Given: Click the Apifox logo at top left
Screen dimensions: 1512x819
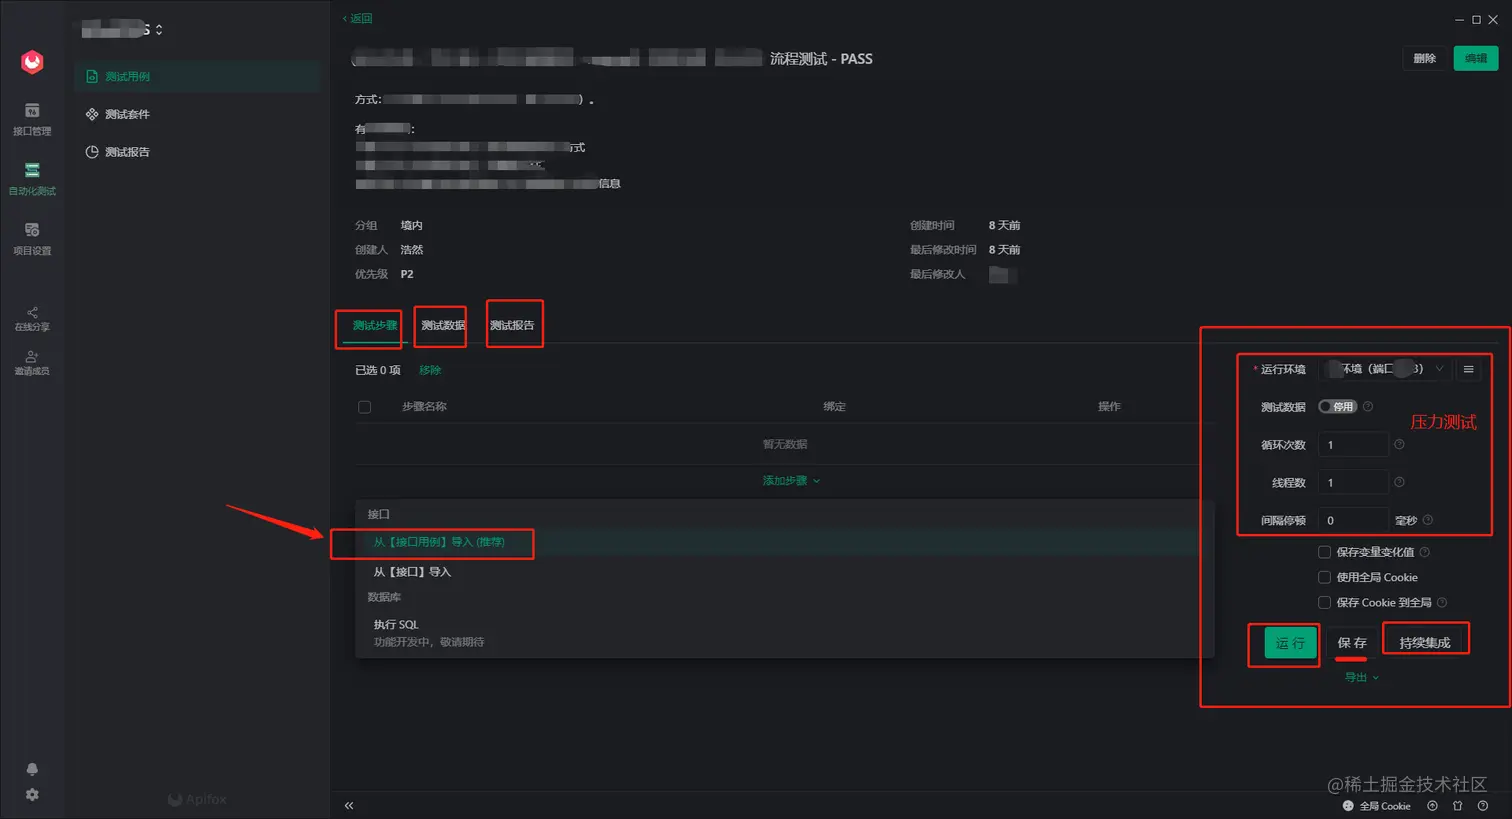Looking at the screenshot, I should click(x=32, y=62).
